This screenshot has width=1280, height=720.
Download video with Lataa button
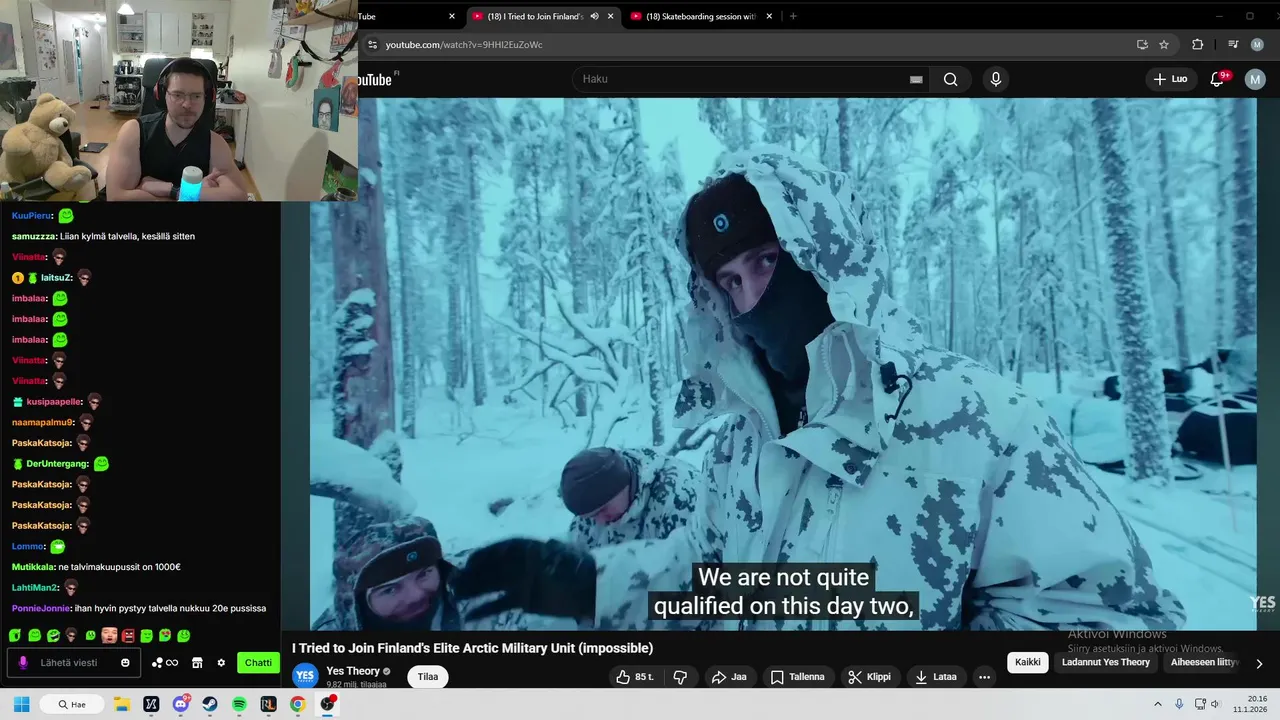(936, 677)
